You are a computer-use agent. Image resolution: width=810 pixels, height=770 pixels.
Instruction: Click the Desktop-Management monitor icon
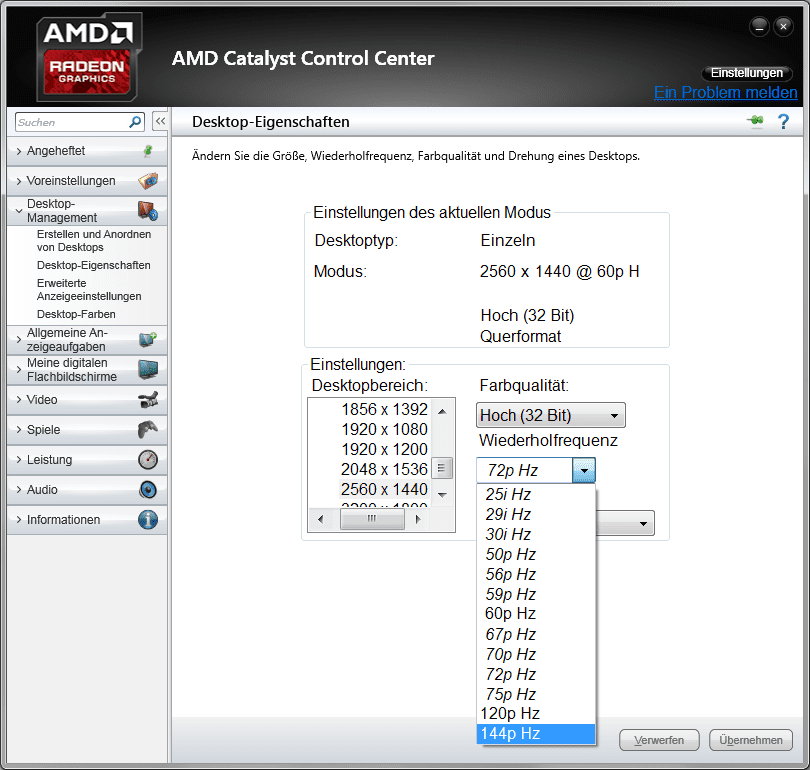point(148,211)
